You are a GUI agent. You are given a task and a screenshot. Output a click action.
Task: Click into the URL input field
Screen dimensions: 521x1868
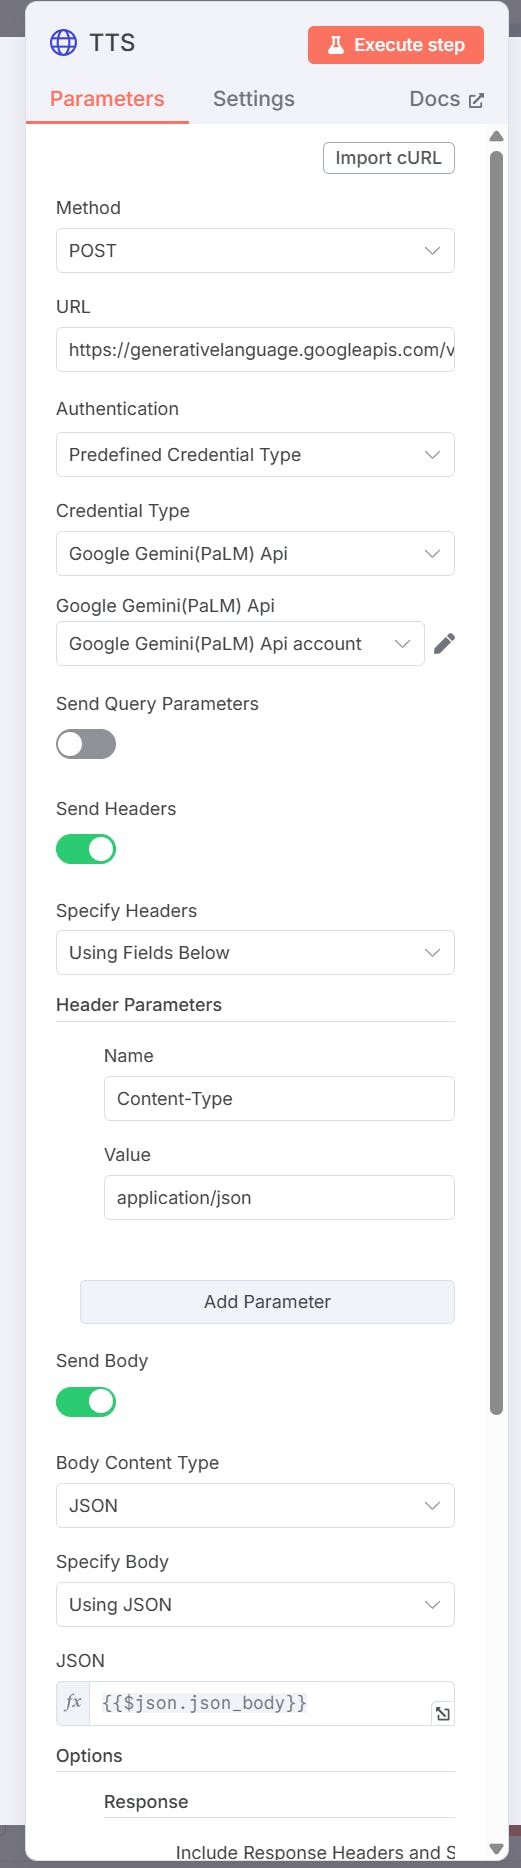coord(255,350)
